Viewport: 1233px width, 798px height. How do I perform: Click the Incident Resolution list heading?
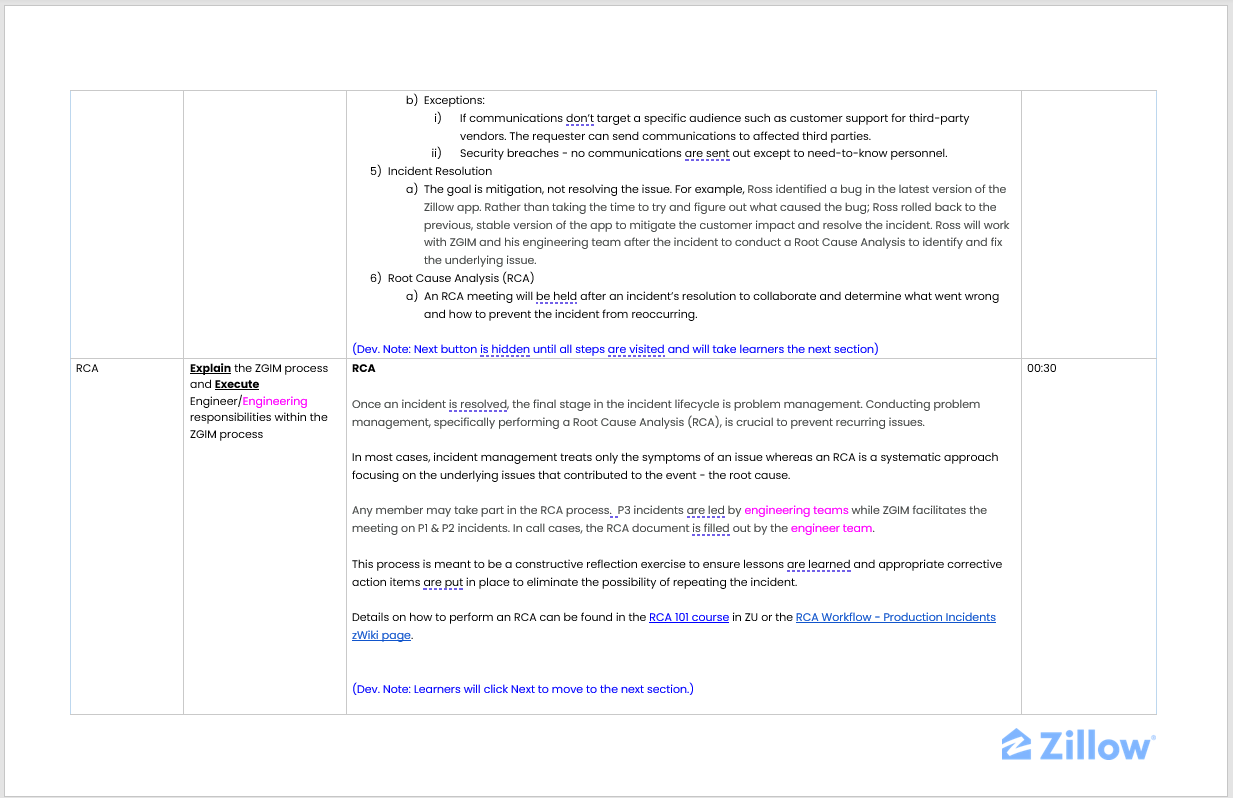pyautogui.click(x=439, y=171)
